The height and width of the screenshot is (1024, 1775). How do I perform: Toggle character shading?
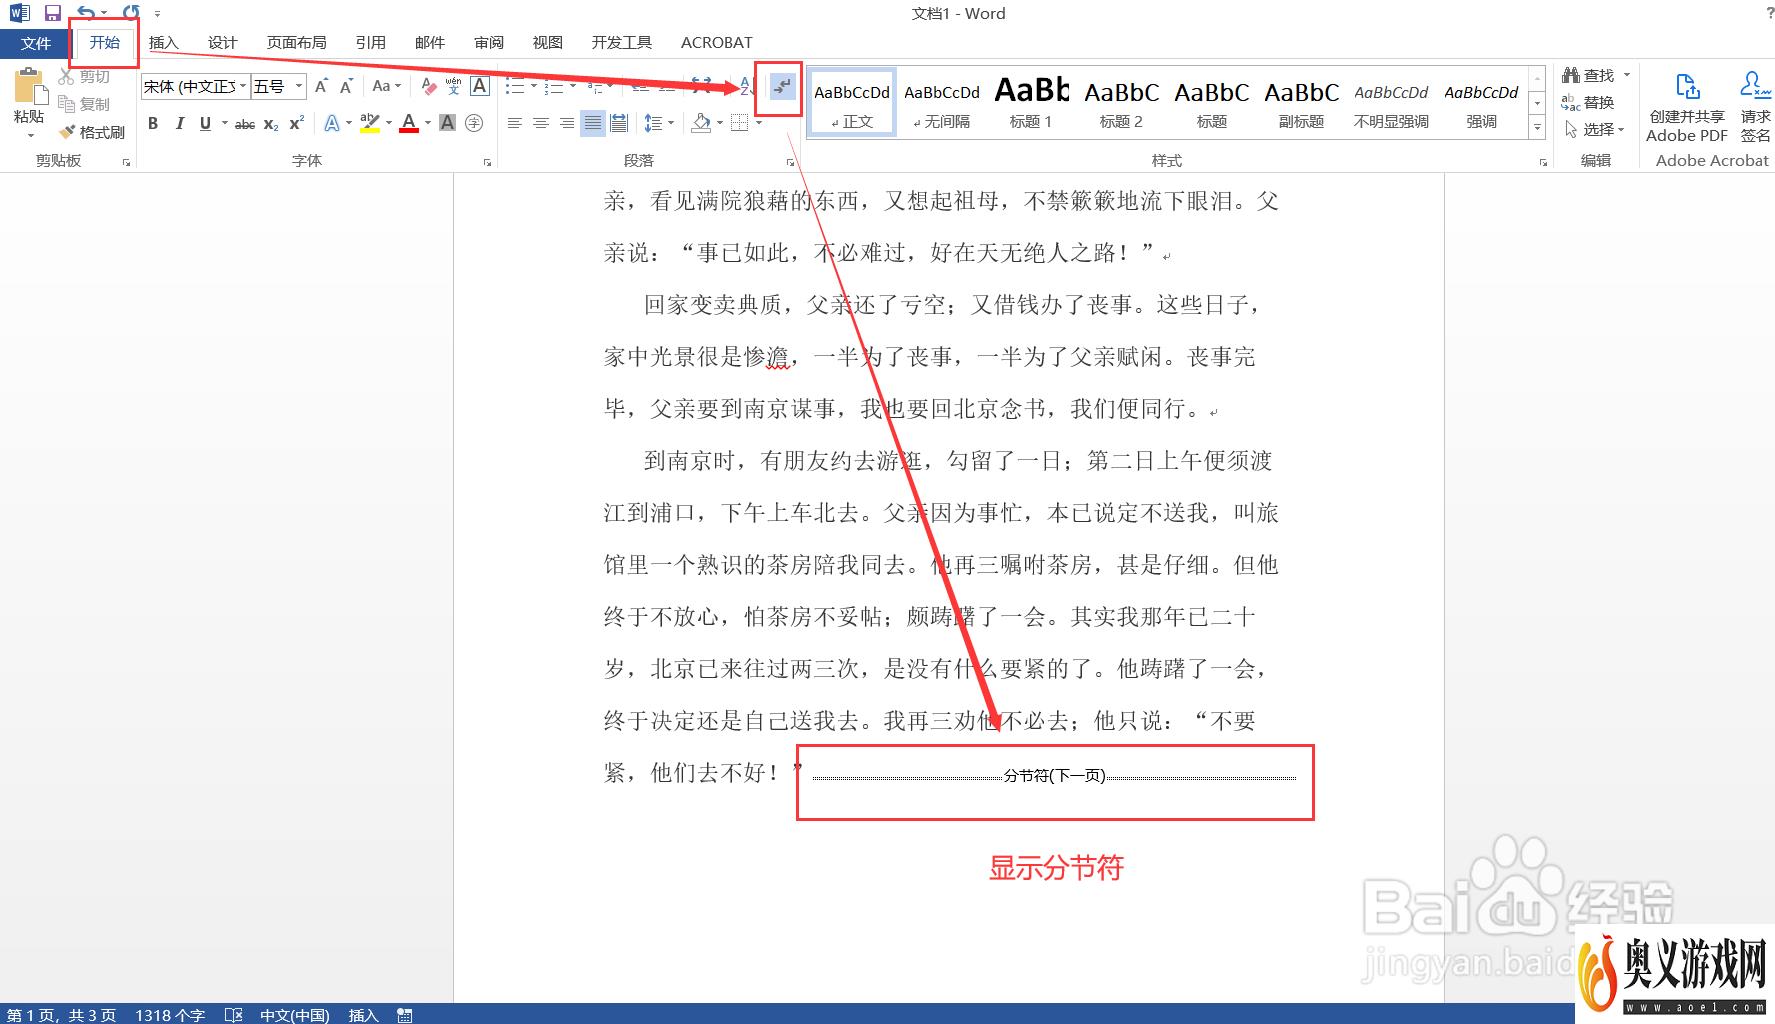click(447, 123)
